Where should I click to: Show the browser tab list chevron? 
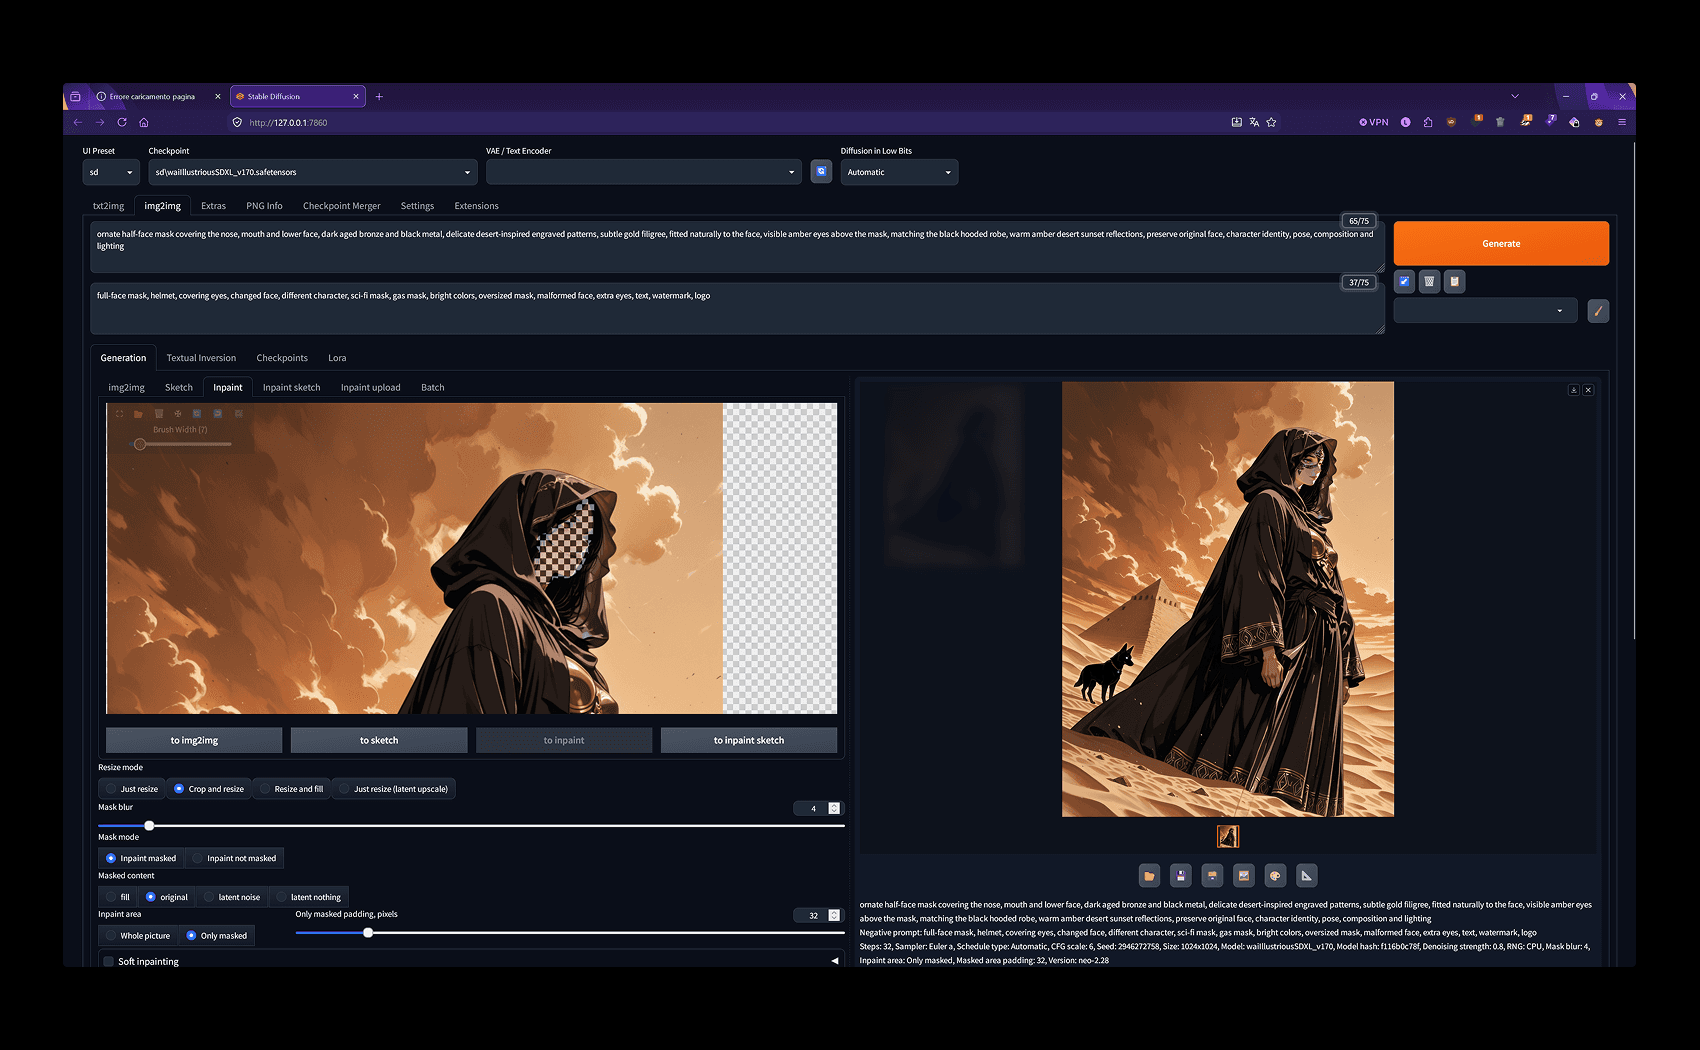coord(1515,97)
